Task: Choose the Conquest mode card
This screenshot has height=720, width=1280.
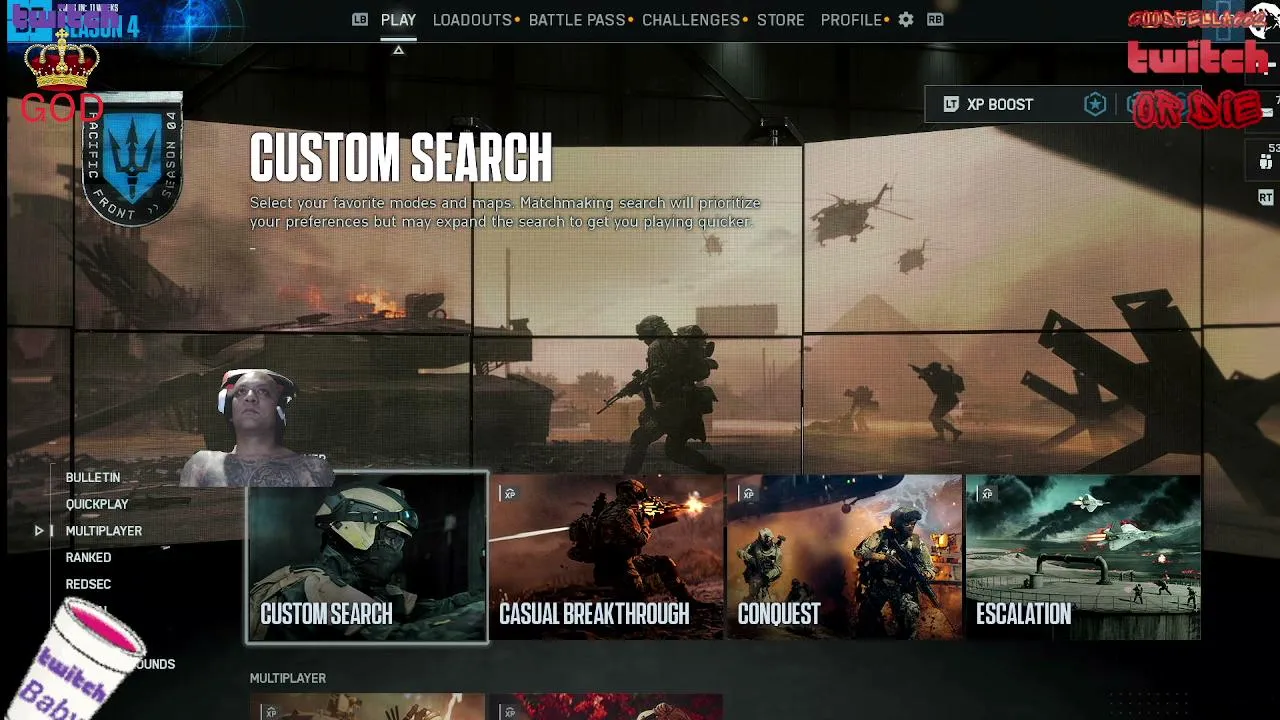Action: tap(844, 557)
